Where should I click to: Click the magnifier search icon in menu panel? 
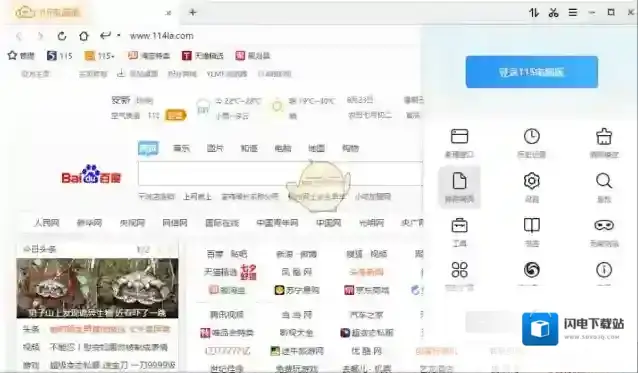pos(604,187)
